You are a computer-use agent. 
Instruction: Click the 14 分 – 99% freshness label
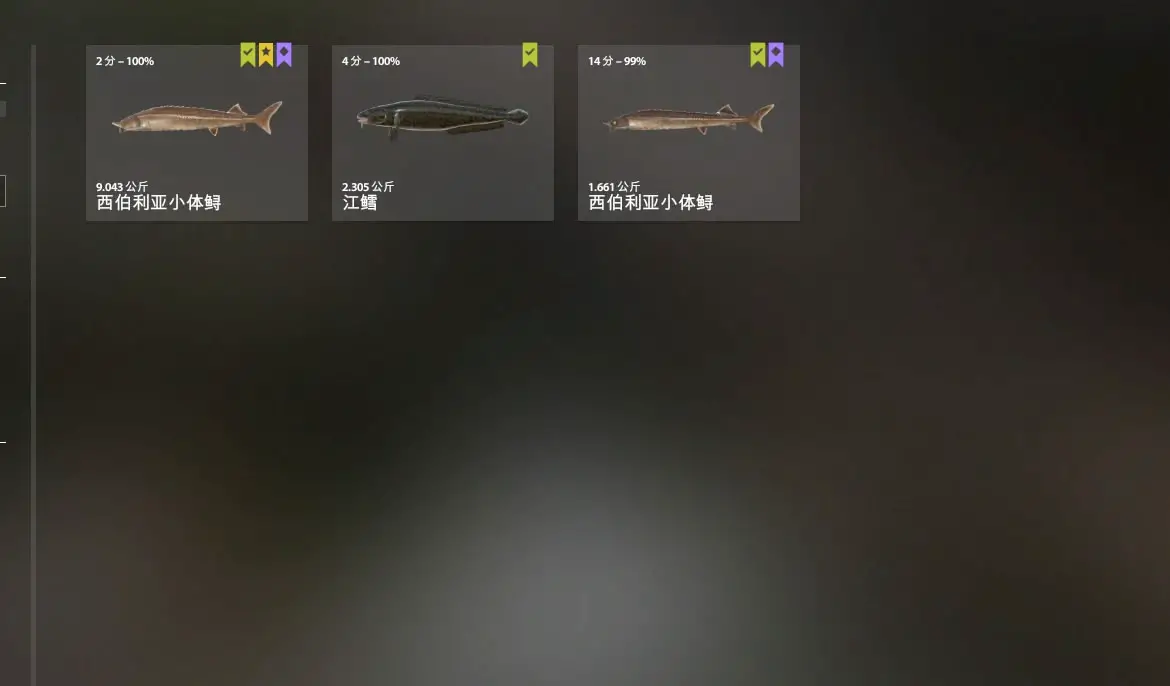click(617, 61)
